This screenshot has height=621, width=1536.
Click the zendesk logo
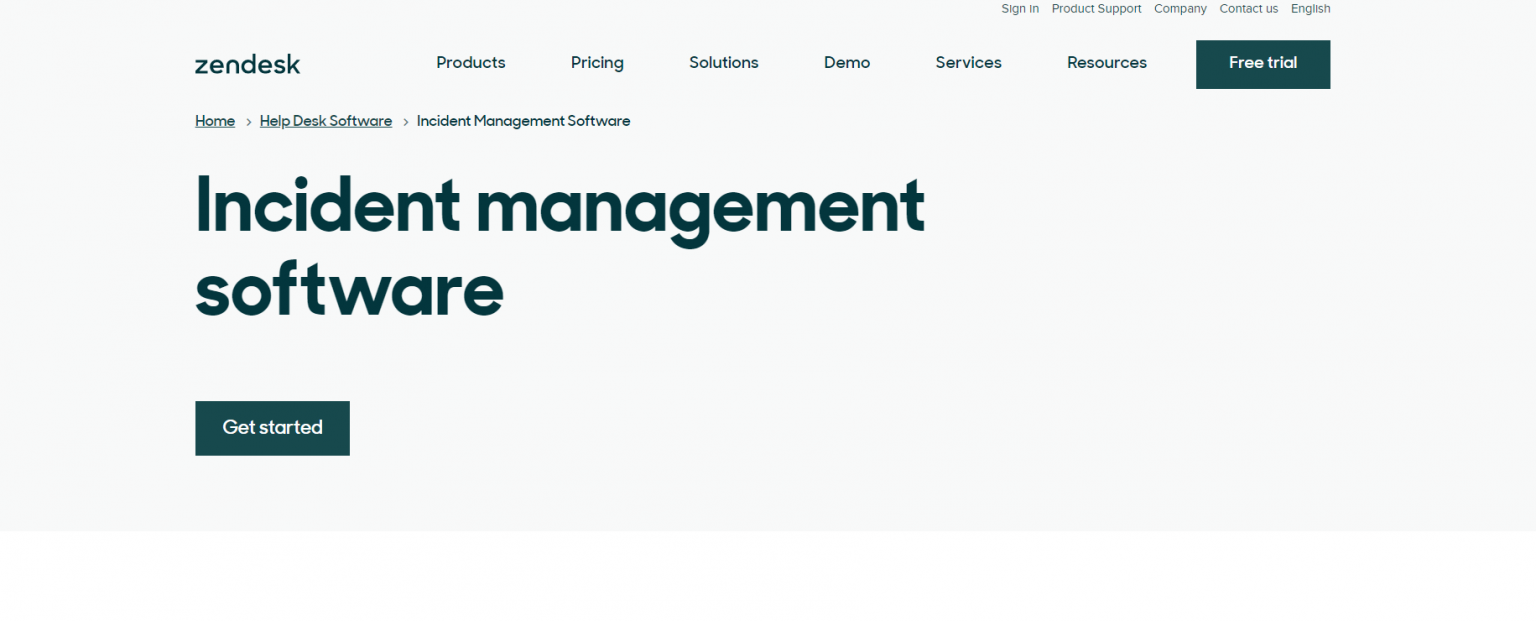click(x=246, y=63)
